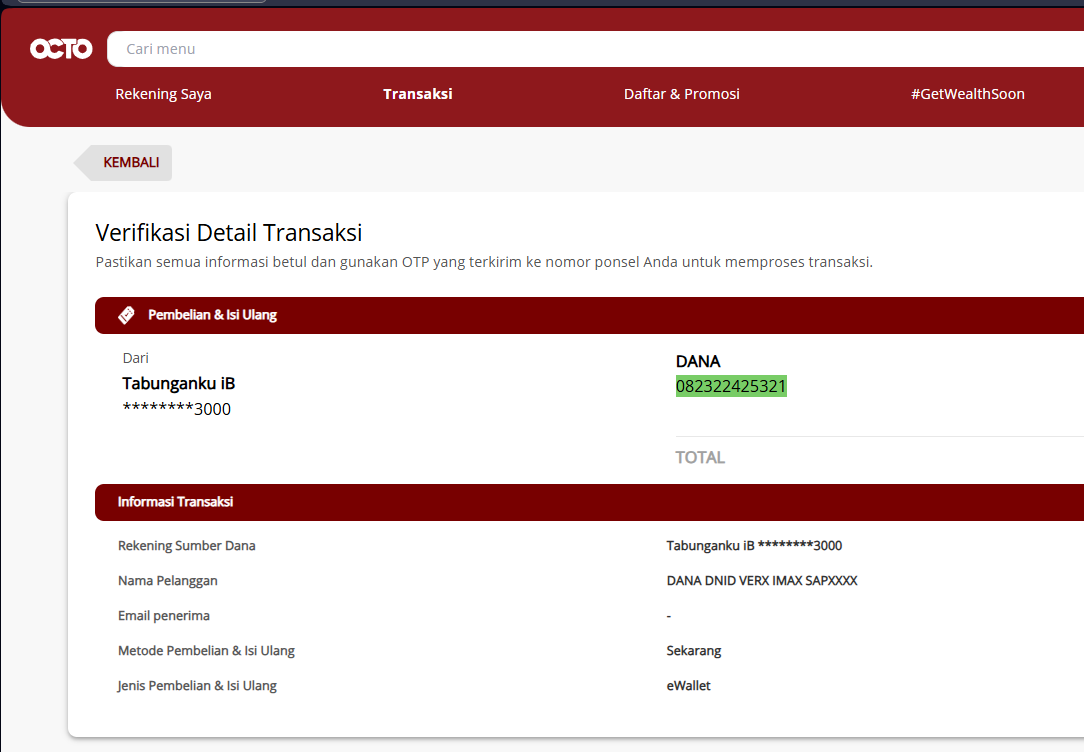The image size is (1084, 752).
Task: Click the OTP instruction sentence below the heading
Action: [484, 262]
